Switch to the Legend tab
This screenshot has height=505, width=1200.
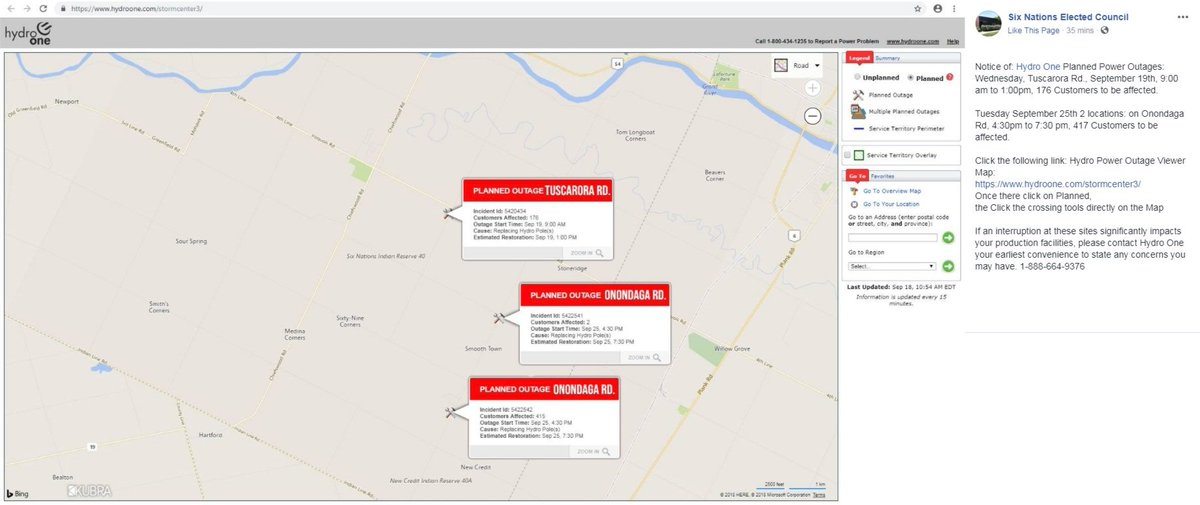coord(858,58)
